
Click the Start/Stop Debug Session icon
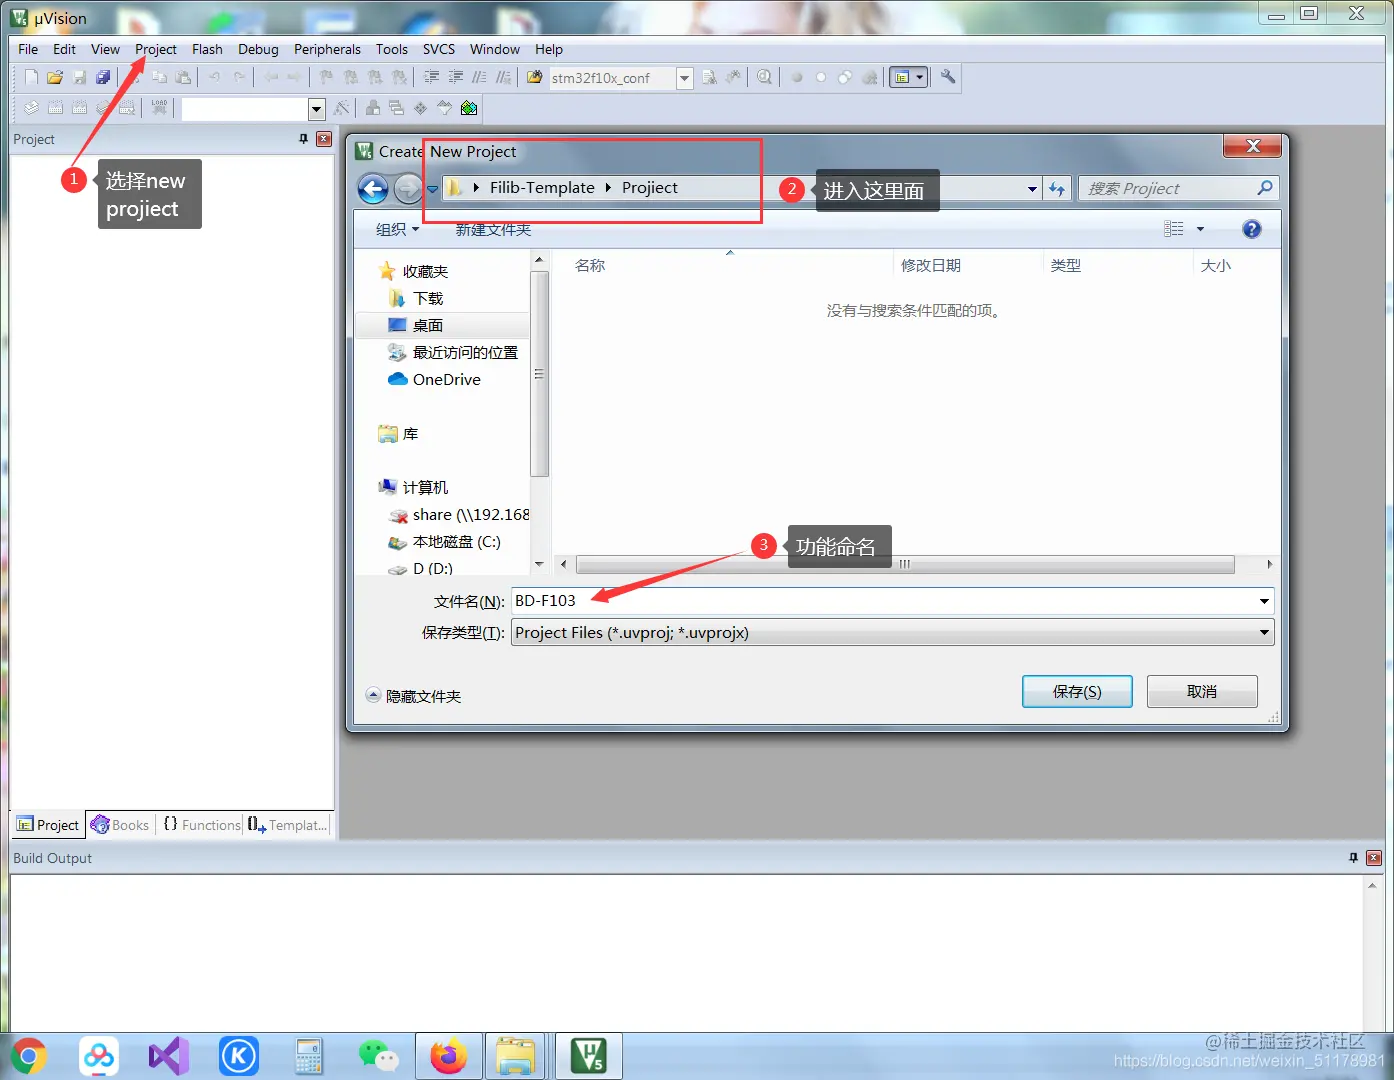(765, 77)
